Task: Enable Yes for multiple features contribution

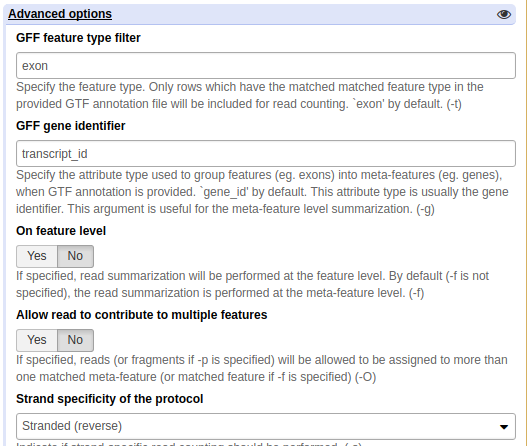Action: coord(37,340)
